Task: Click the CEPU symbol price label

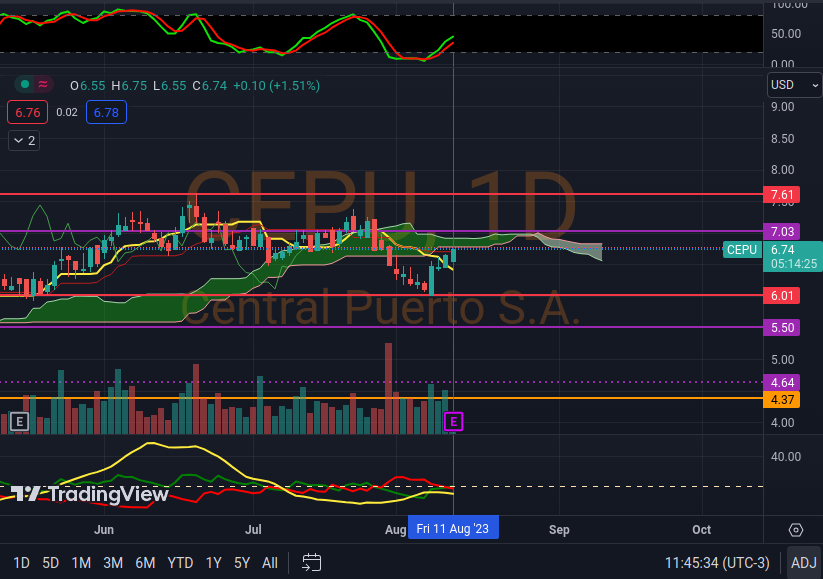Action: tap(742, 250)
